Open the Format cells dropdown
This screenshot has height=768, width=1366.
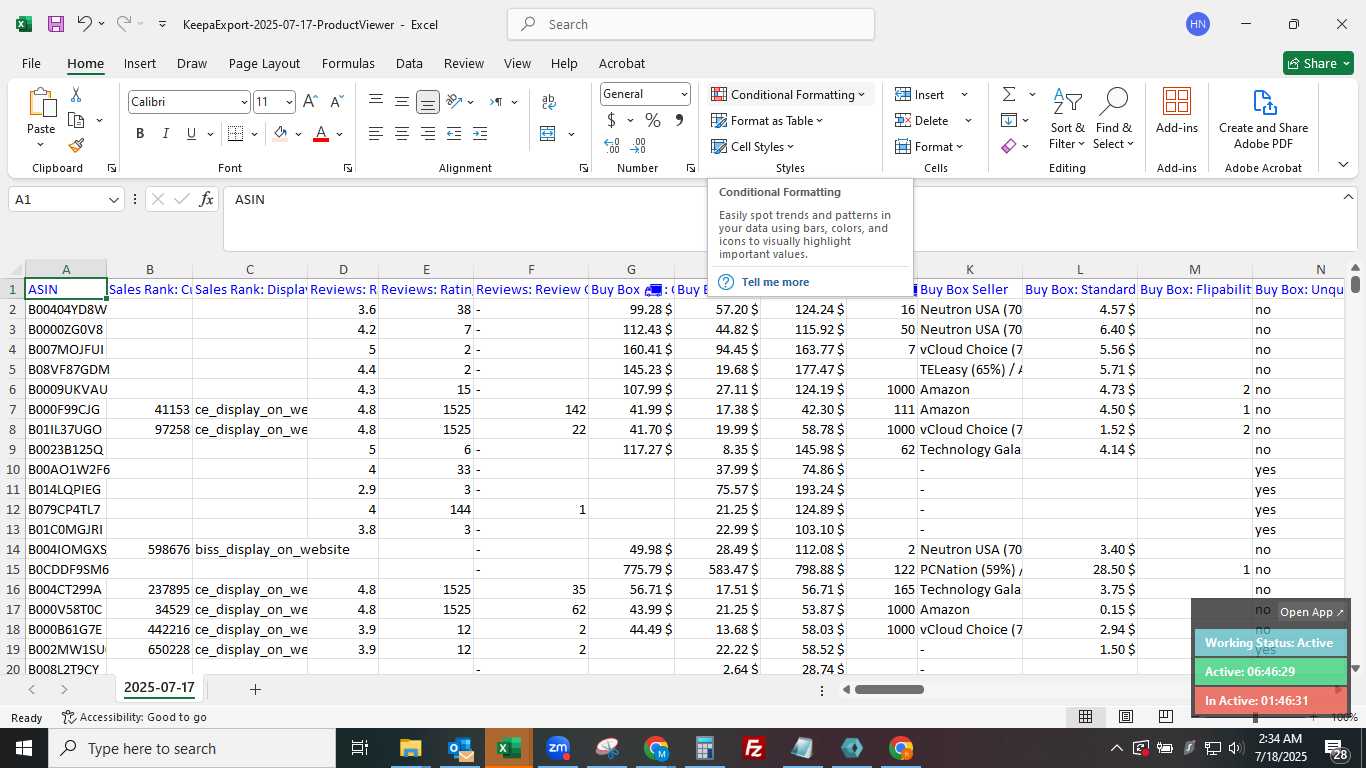point(929,146)
